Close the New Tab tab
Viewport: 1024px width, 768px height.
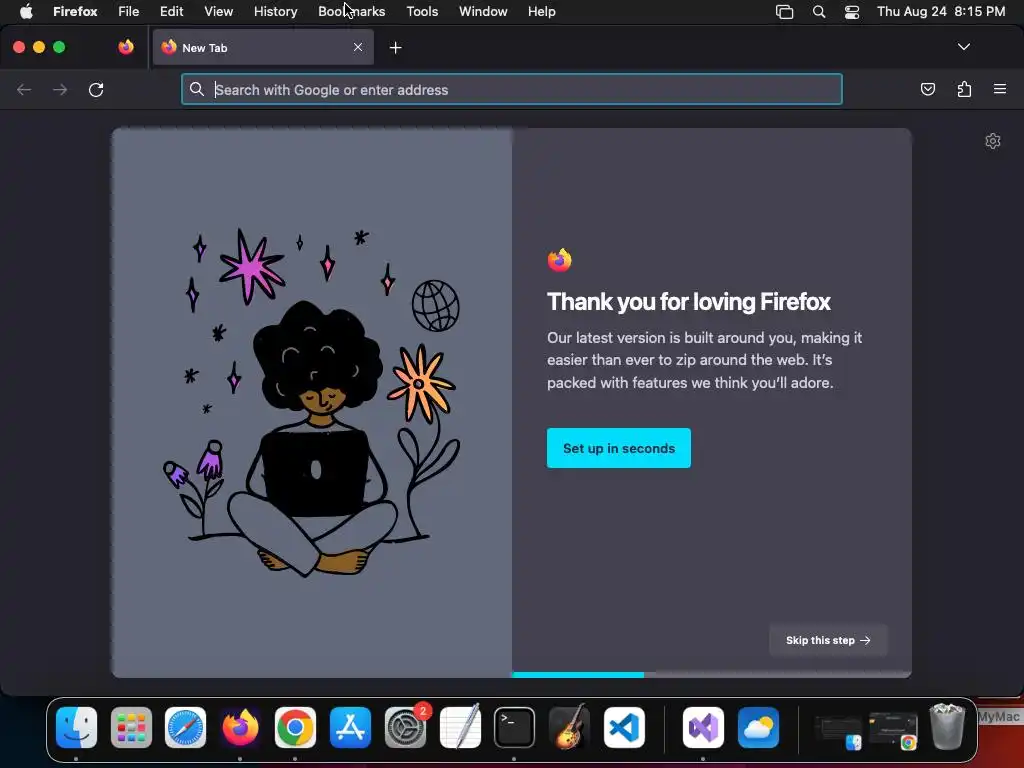pos(358,47)
